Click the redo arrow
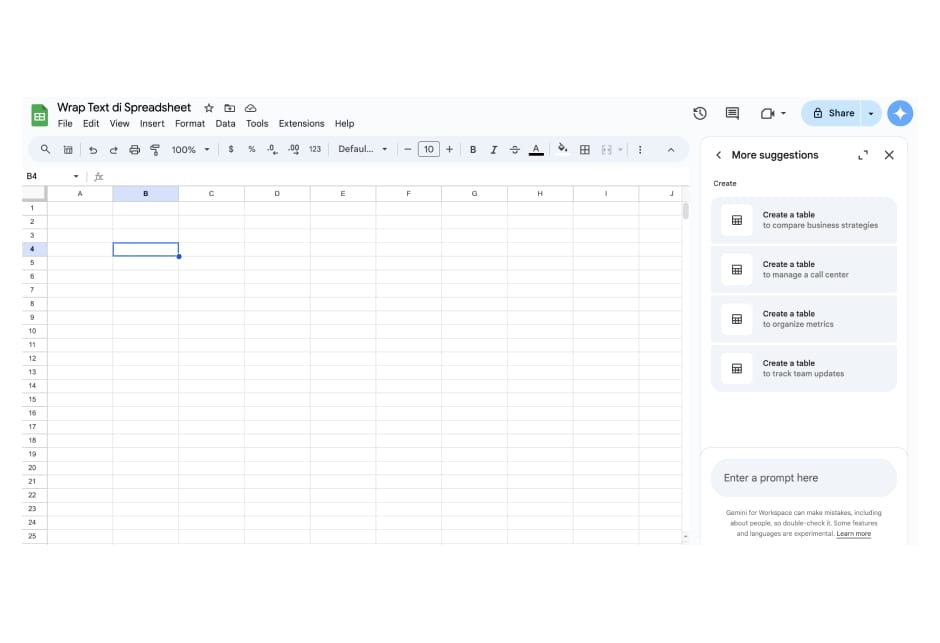The width and height of the screenshot is (940, 643). pyautogui.click(x=113, y=149)
